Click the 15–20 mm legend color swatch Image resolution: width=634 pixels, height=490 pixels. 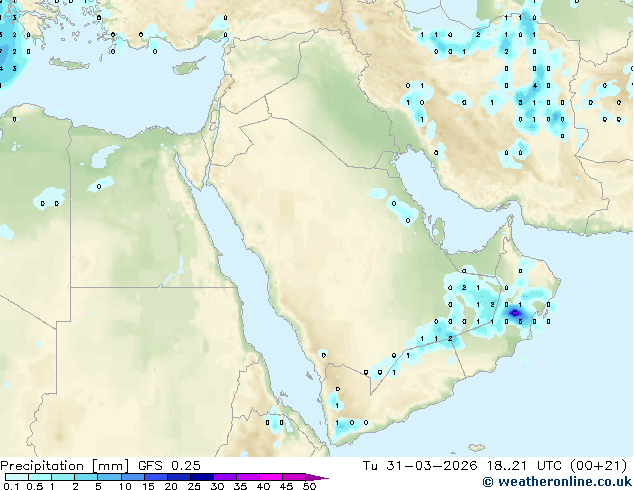[x=156, y=477]
